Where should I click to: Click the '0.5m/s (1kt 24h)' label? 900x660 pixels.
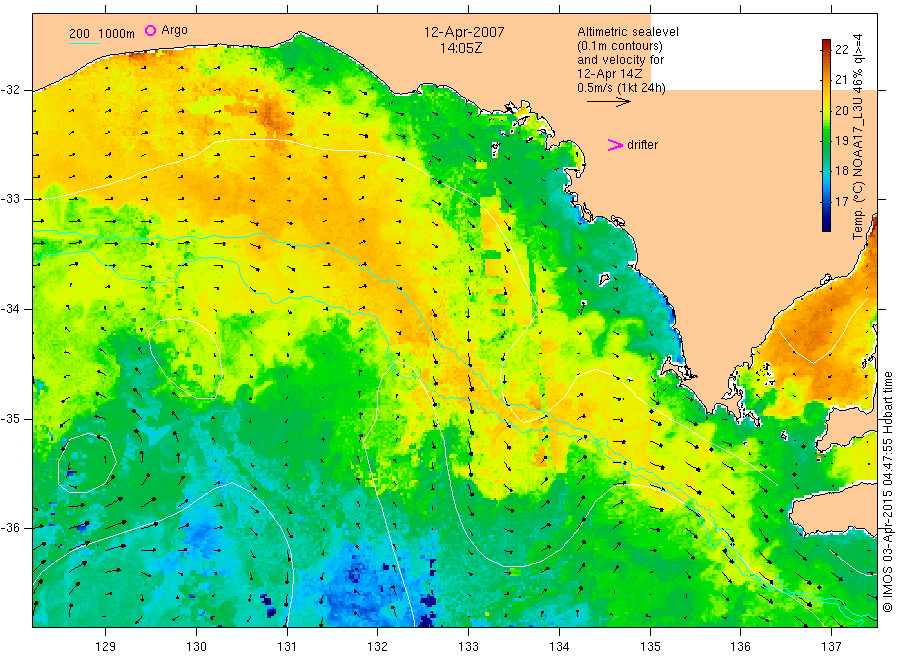[x=622, y=88]
